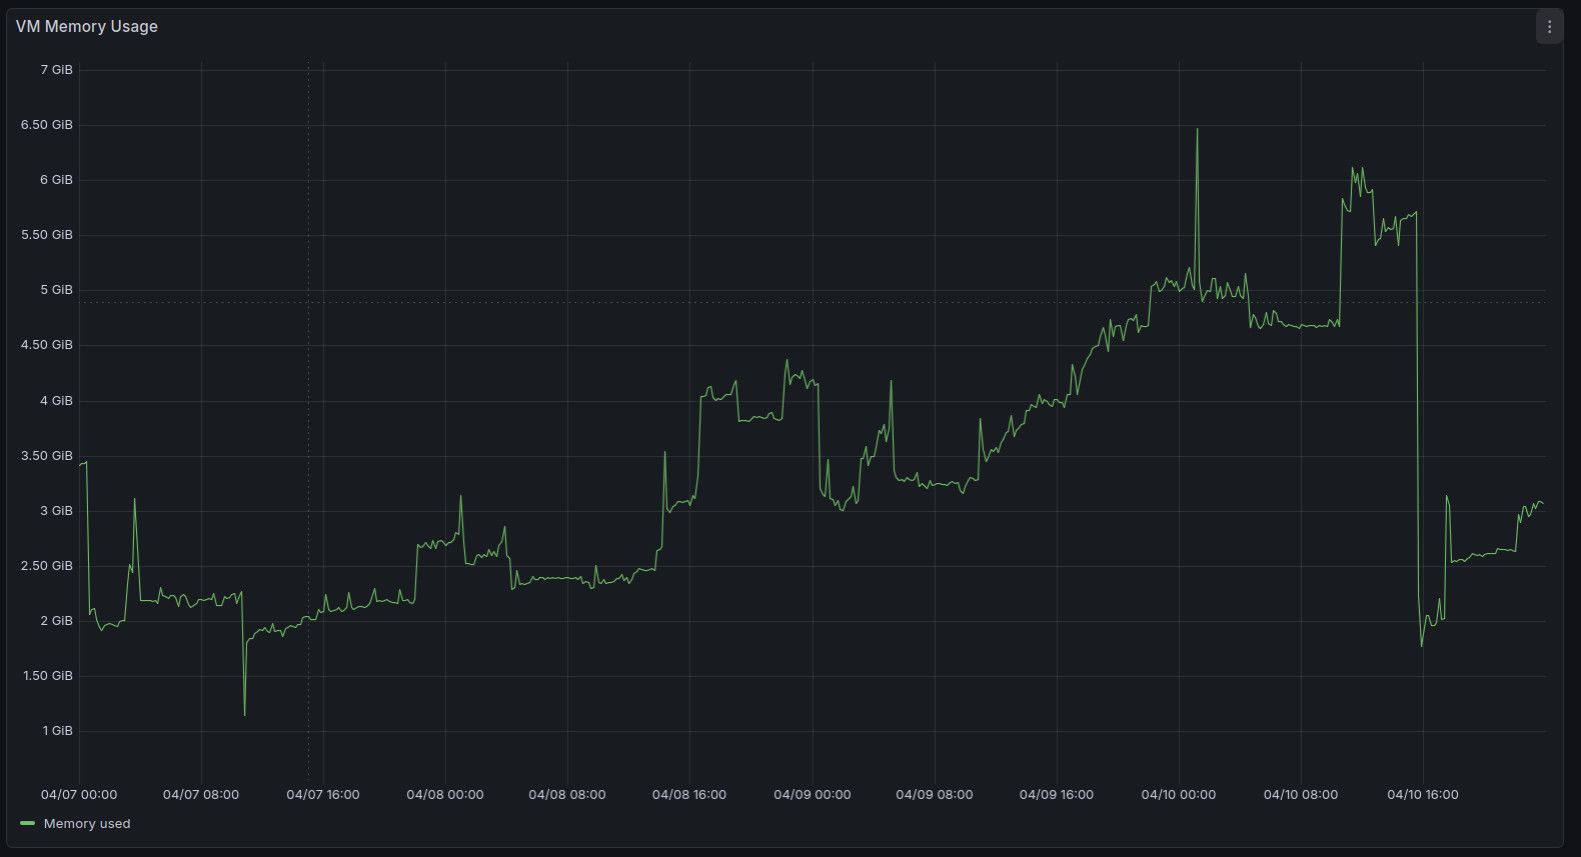Viewport: 1581px width, 857px height.
Task: Click the green Memory used color swatch
Action: (27, 824)
